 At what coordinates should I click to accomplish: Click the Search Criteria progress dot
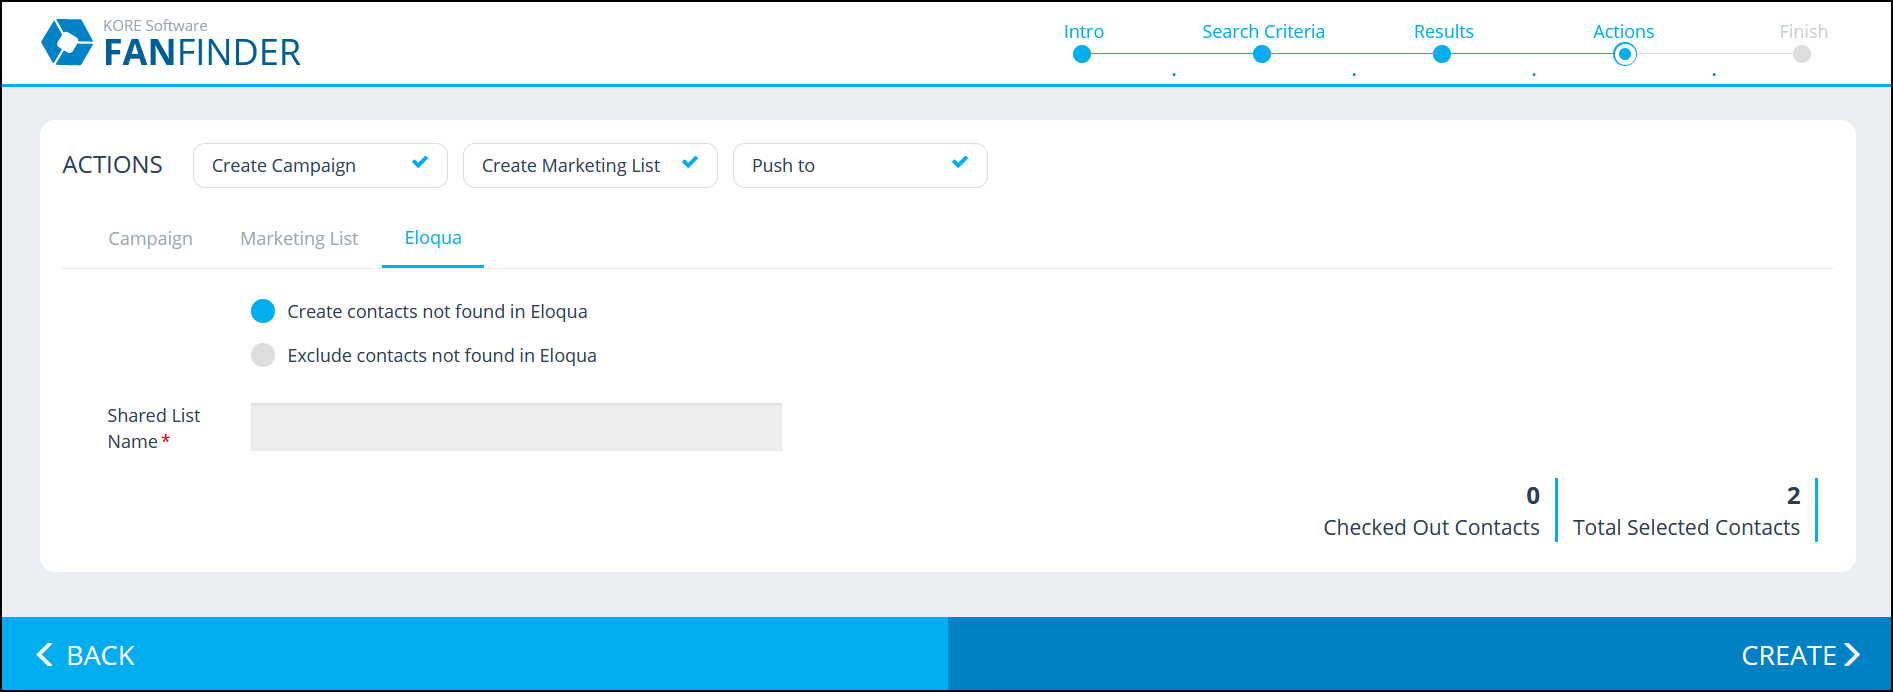[1262, 54]
